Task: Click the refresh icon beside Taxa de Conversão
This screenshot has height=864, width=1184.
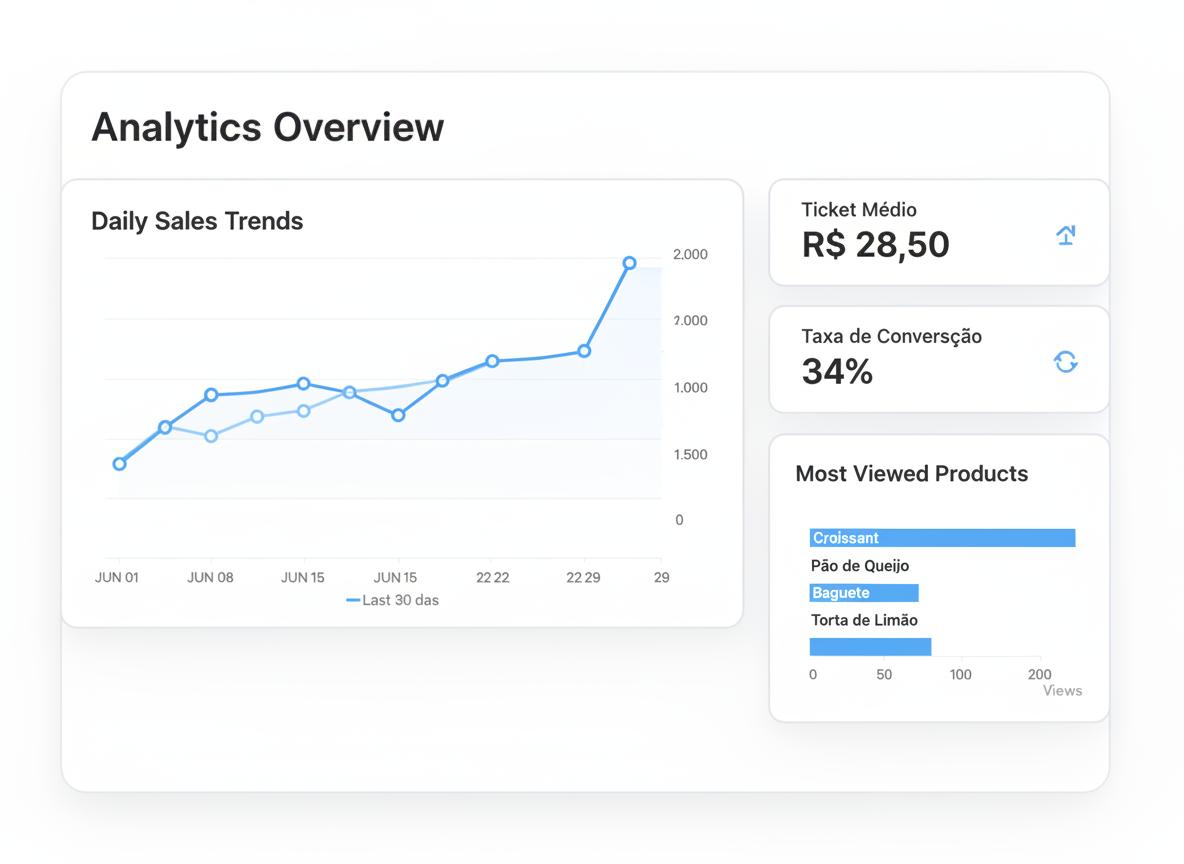Action: pos(1065,362)
